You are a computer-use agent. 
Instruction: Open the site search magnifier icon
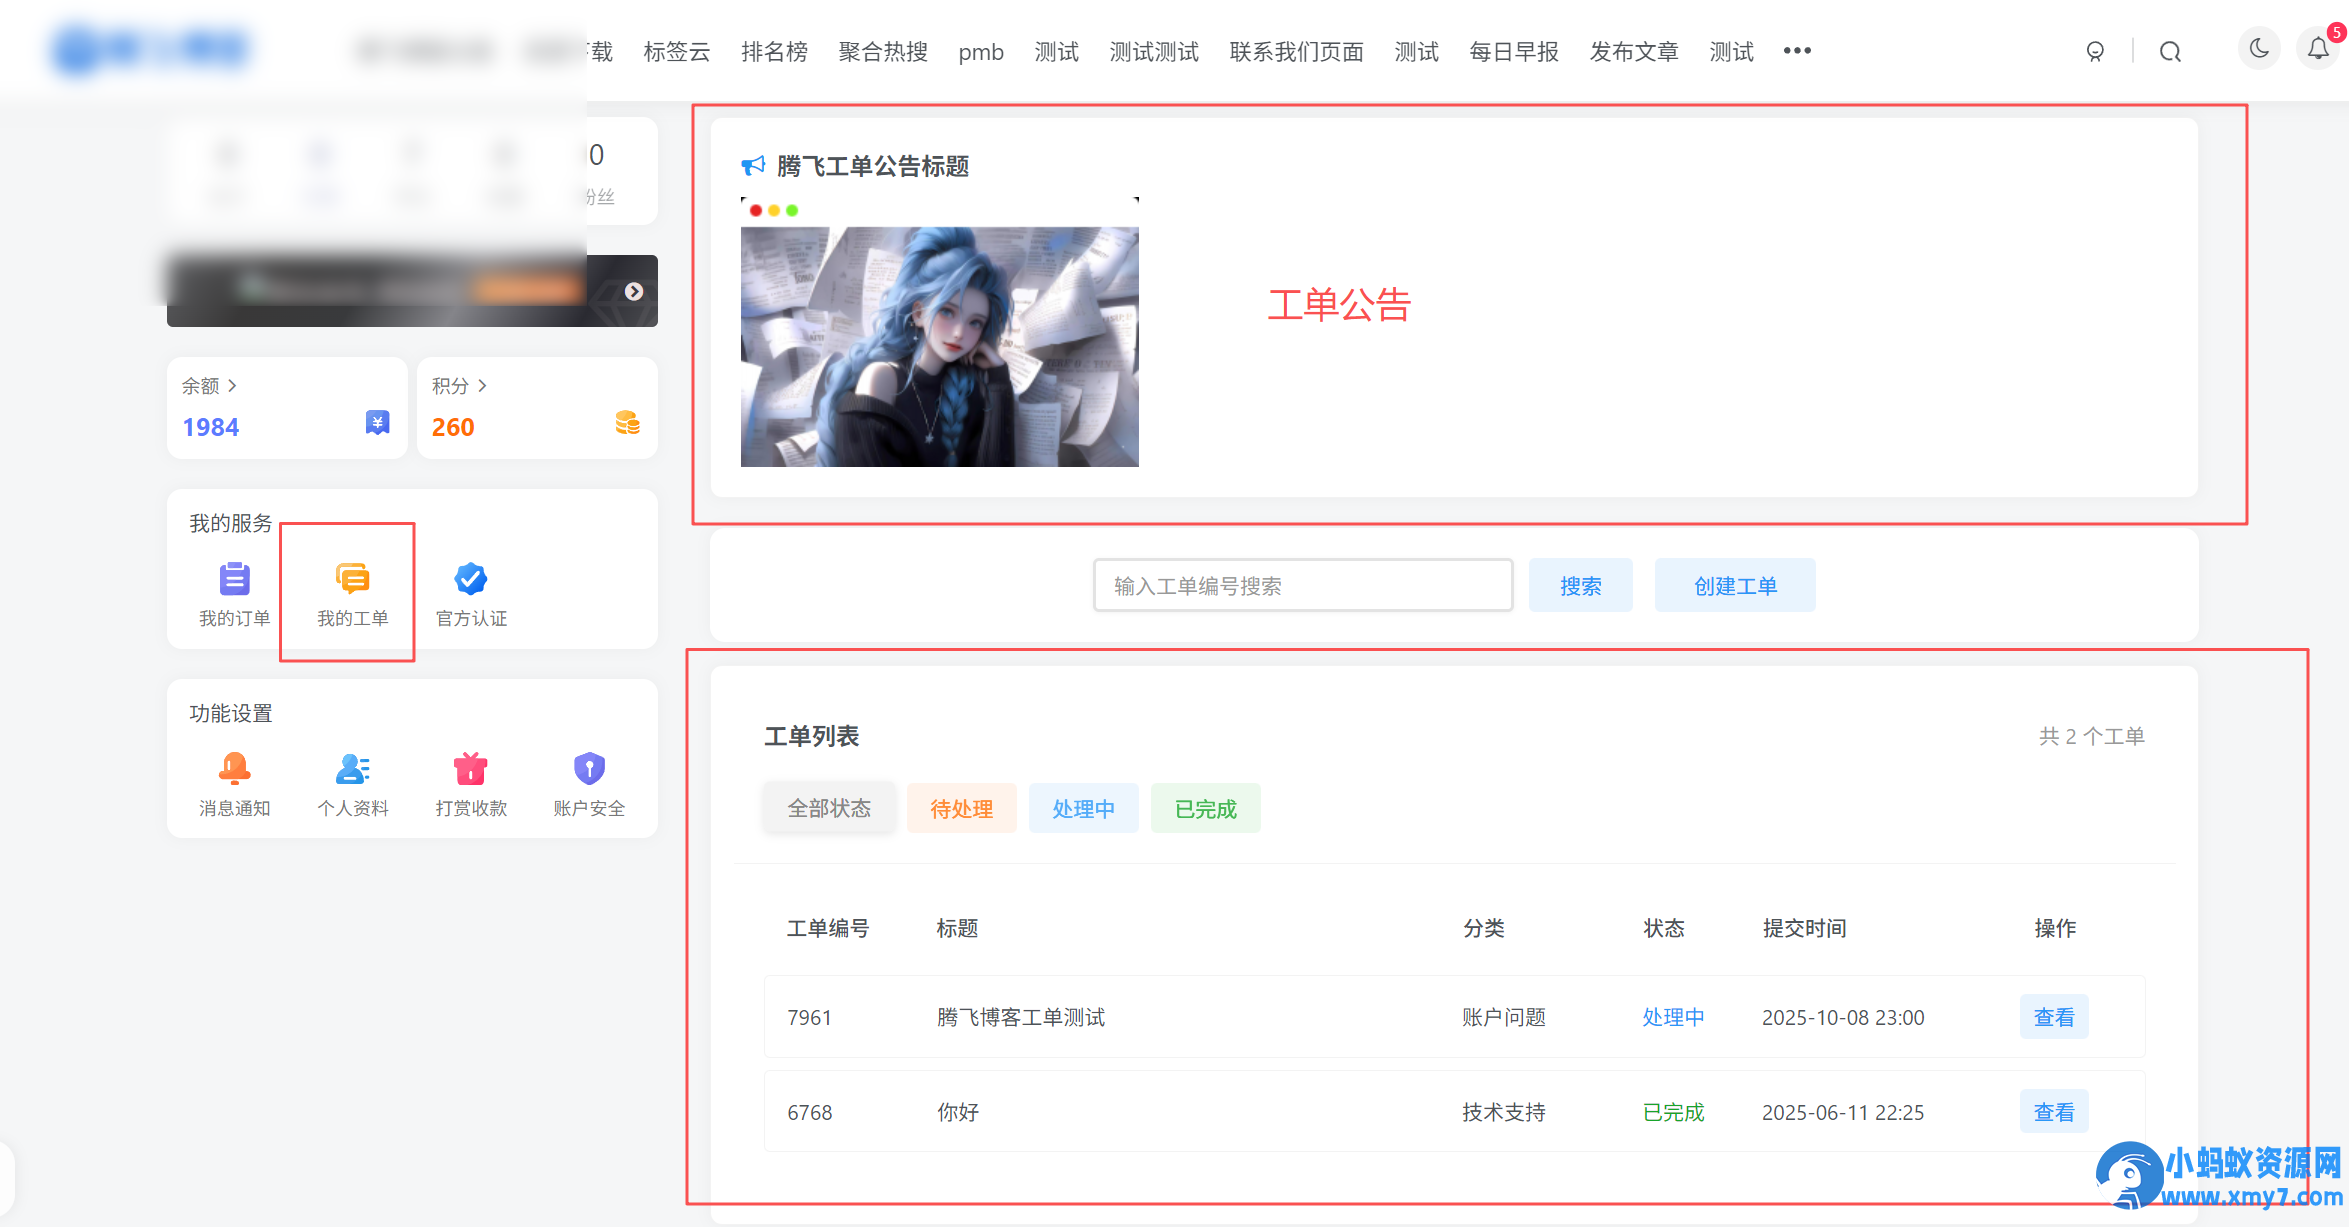coord(2170,49)
